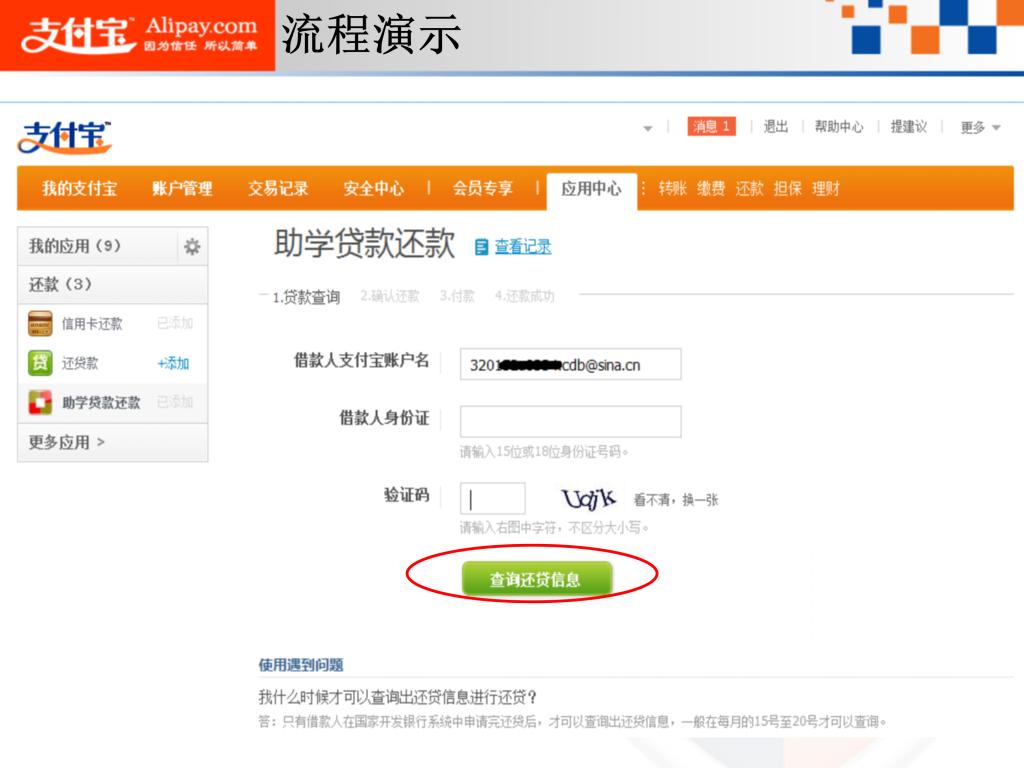Image resolution: width=1024 pixels, height=768 pixels.
Task: Click the 看不清，换一张 link
Action: [675, 500]
